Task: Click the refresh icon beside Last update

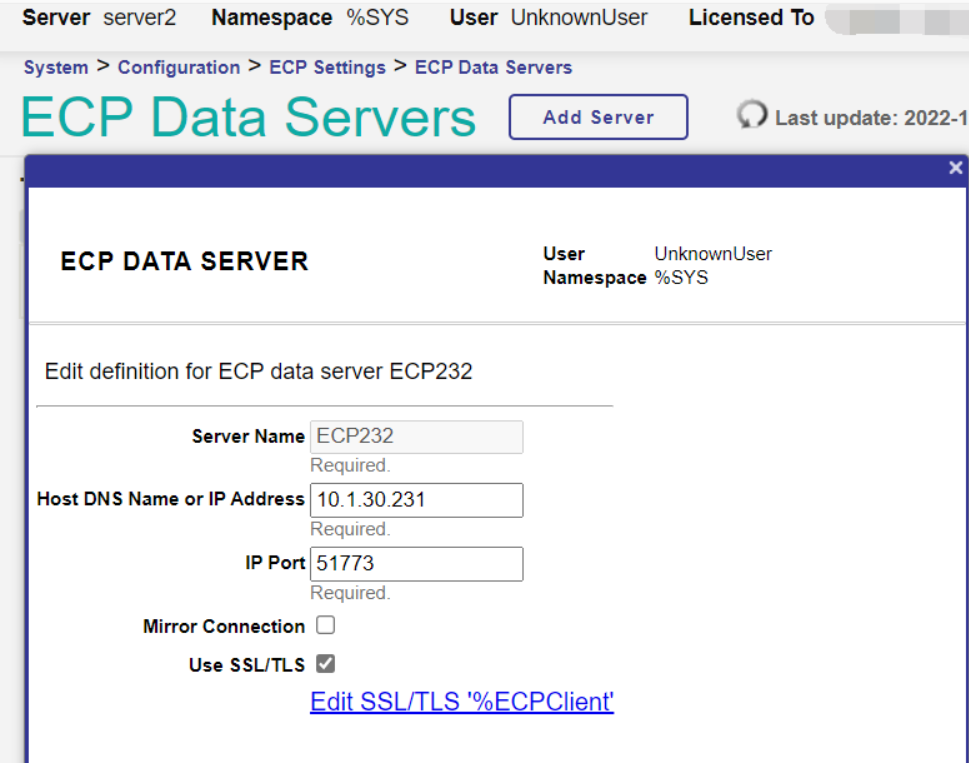Action: [752, 116]
